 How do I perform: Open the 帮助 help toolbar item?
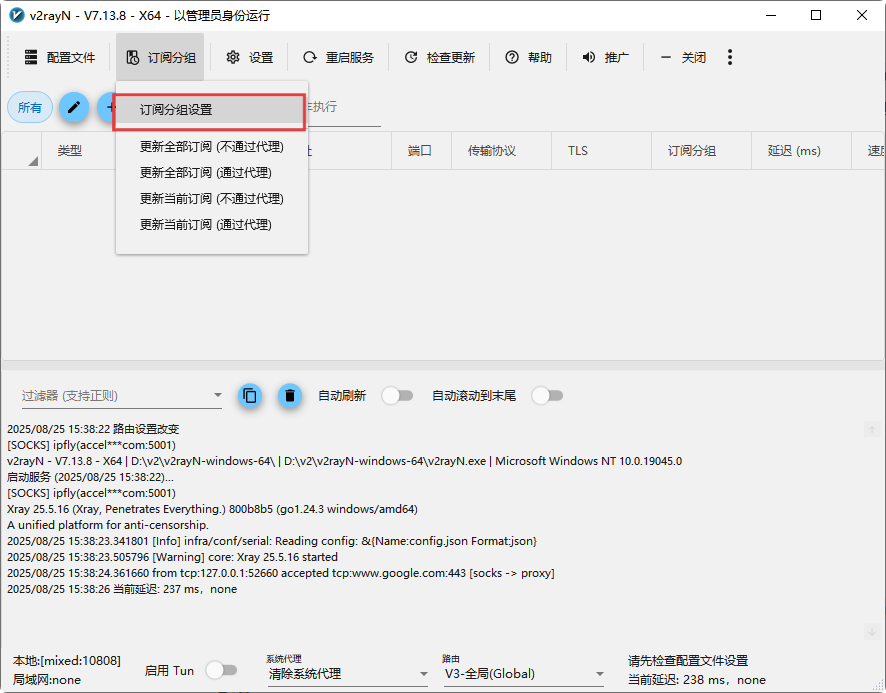(528, 58)
